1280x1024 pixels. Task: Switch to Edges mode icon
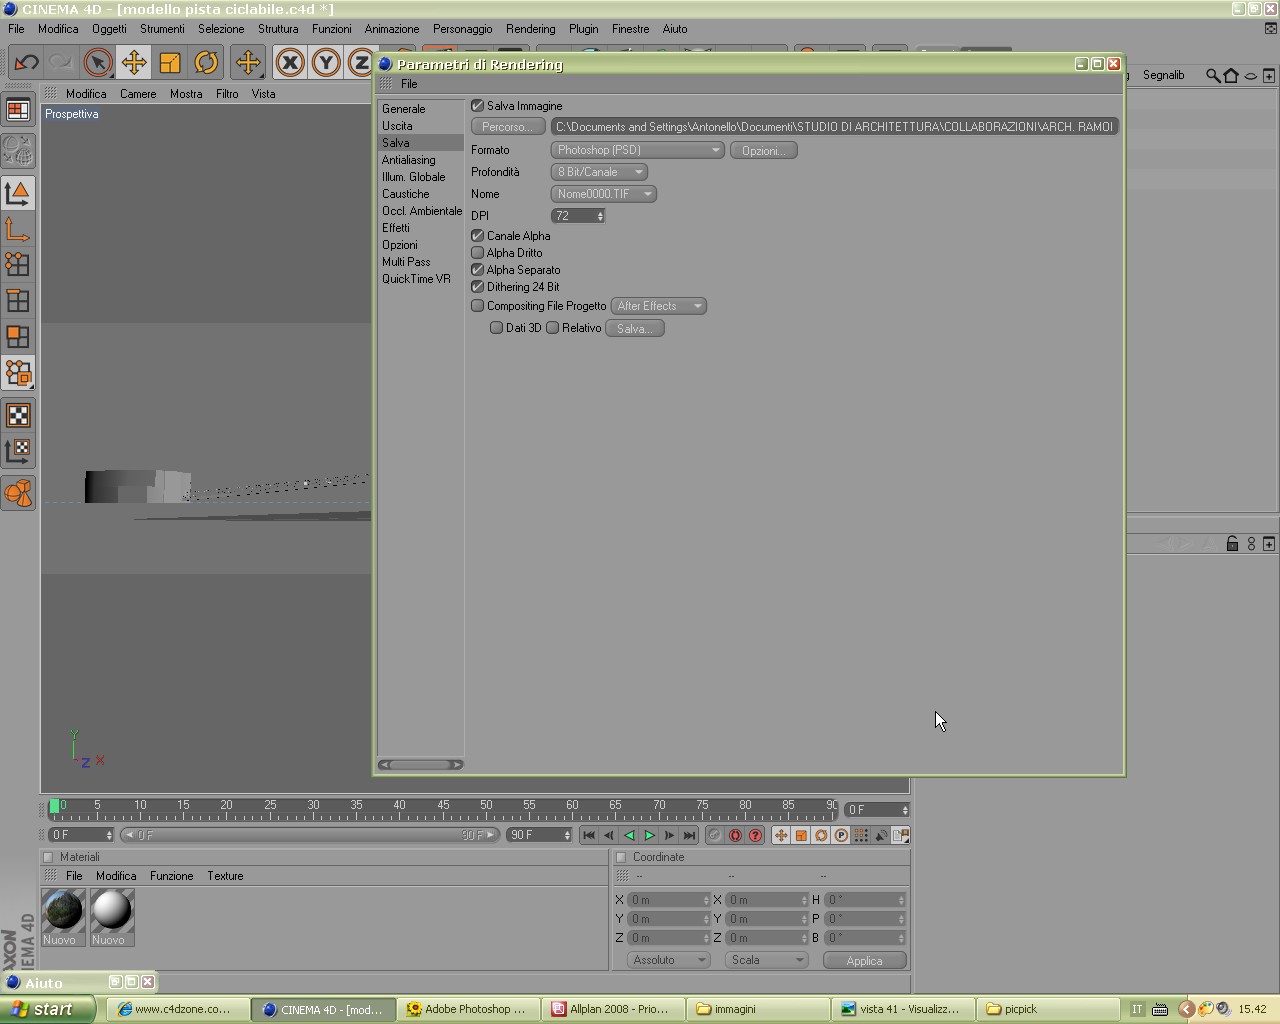18,300
